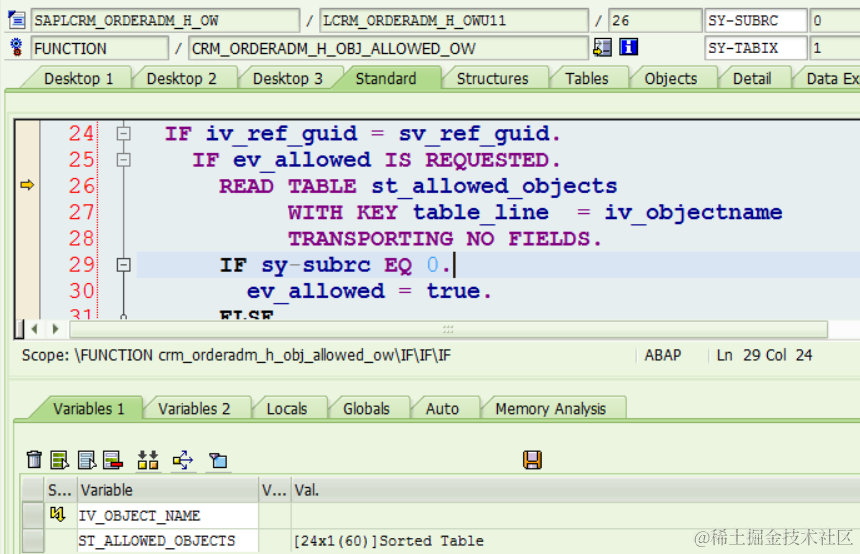
Task: Click the trash delete icon in variables toolbar
Action: pos(34,460)
